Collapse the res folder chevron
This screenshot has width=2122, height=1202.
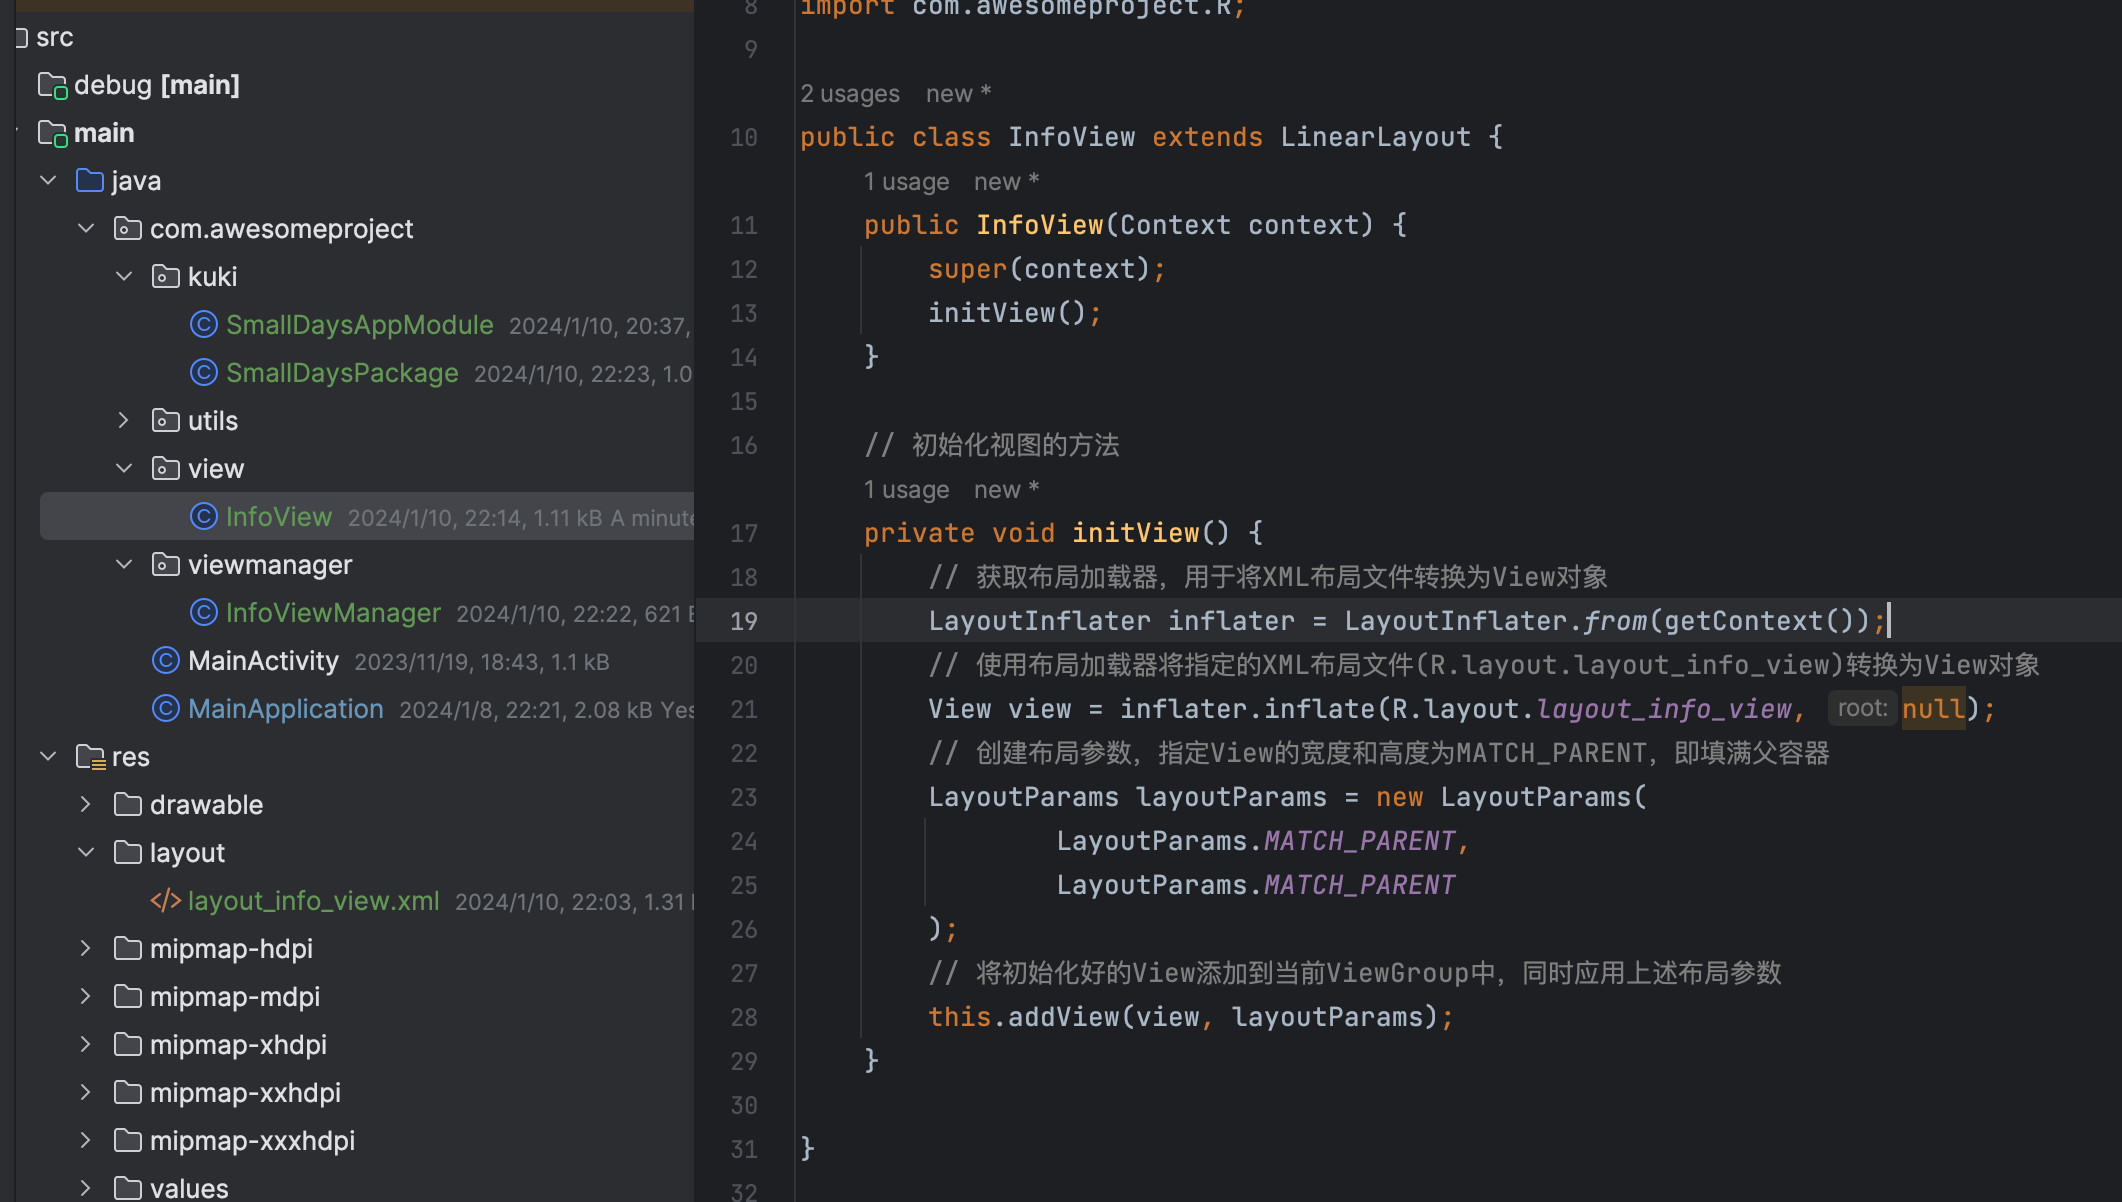[x=48, y=757]
